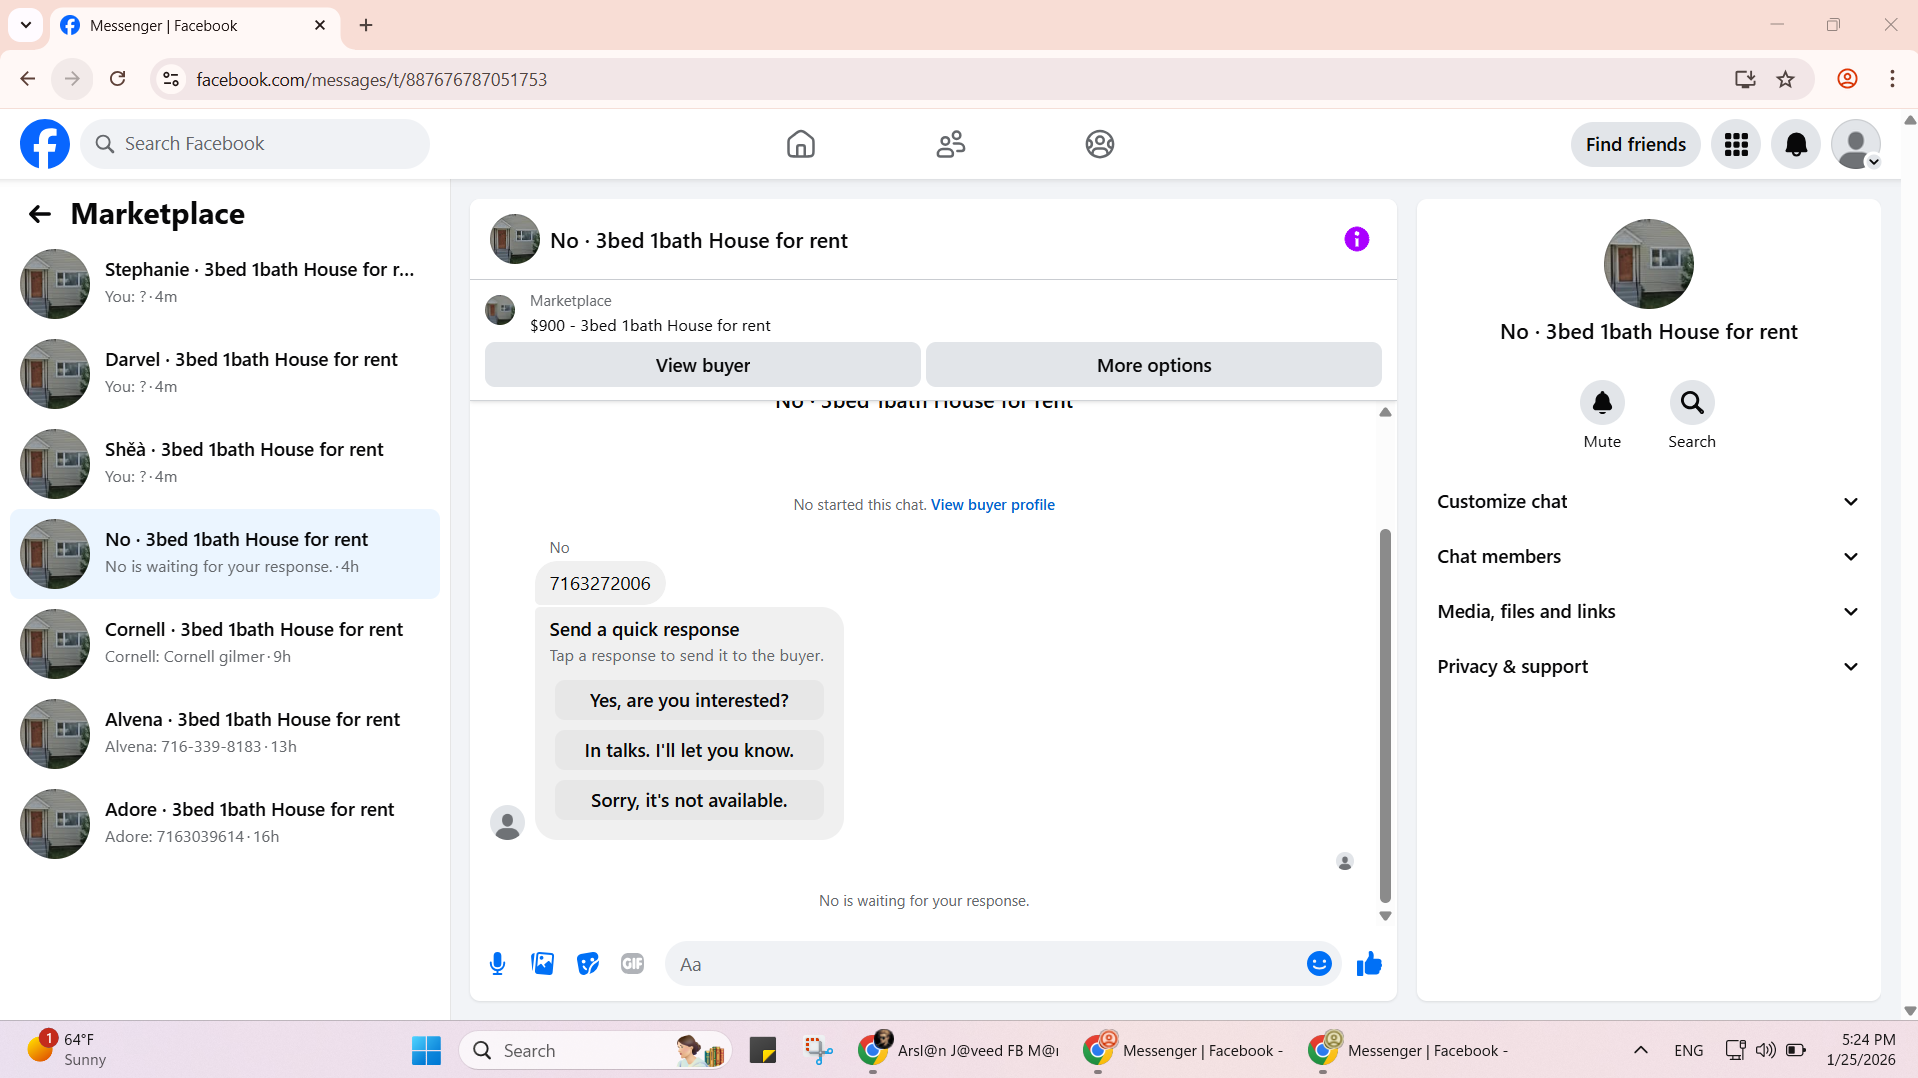Click View buyer button
This screenshot has height=1078, width=1918.
[702, 365]
